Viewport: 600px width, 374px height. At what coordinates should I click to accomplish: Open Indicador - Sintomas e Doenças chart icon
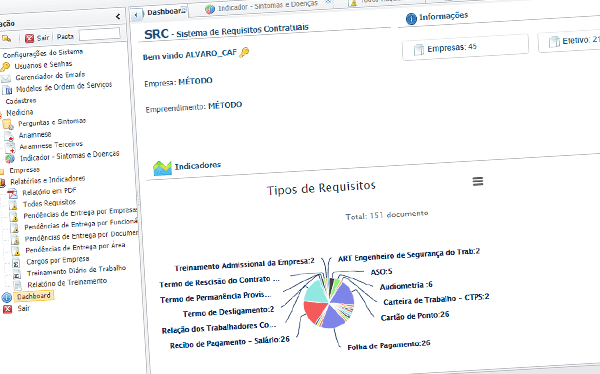pyautogui.click(x=10, y=158)
